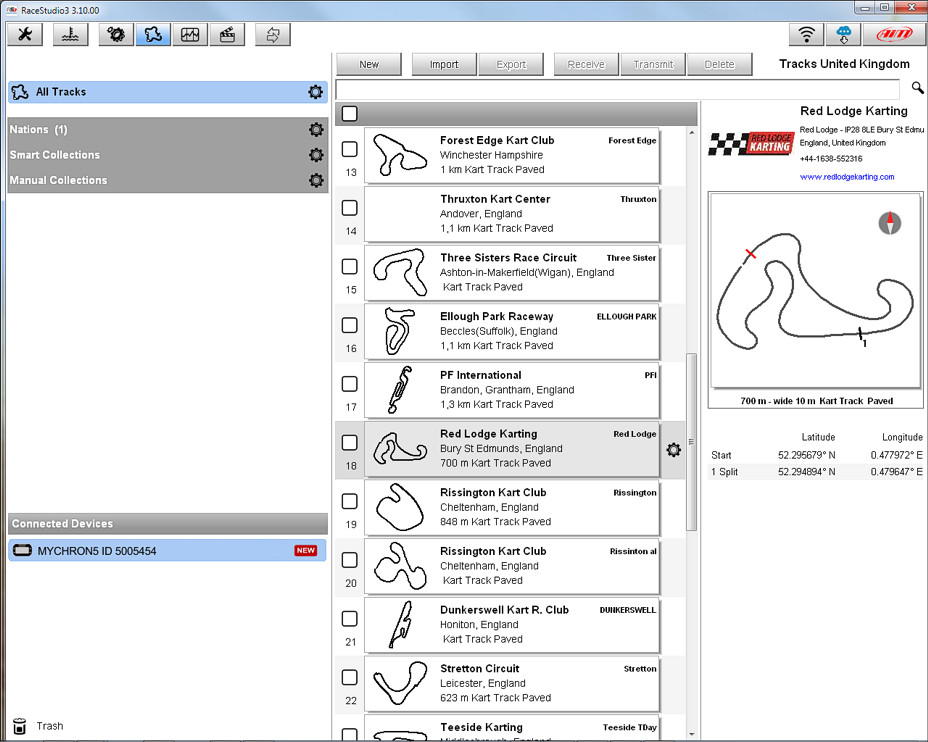Select the MYCHRON5 device icon
Viewport: 928px width, 742px height.
[22, 551]
